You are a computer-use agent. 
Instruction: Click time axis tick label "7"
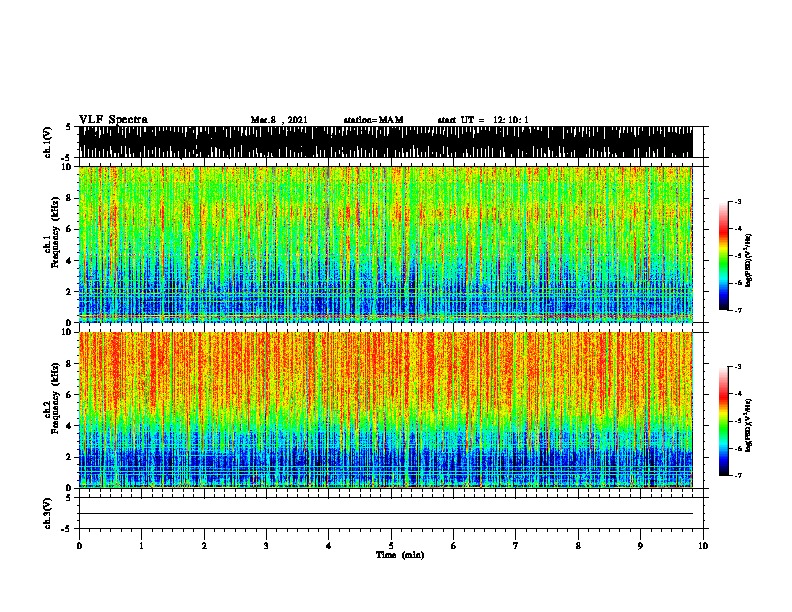pyautogui.click(x=516, y=546)
